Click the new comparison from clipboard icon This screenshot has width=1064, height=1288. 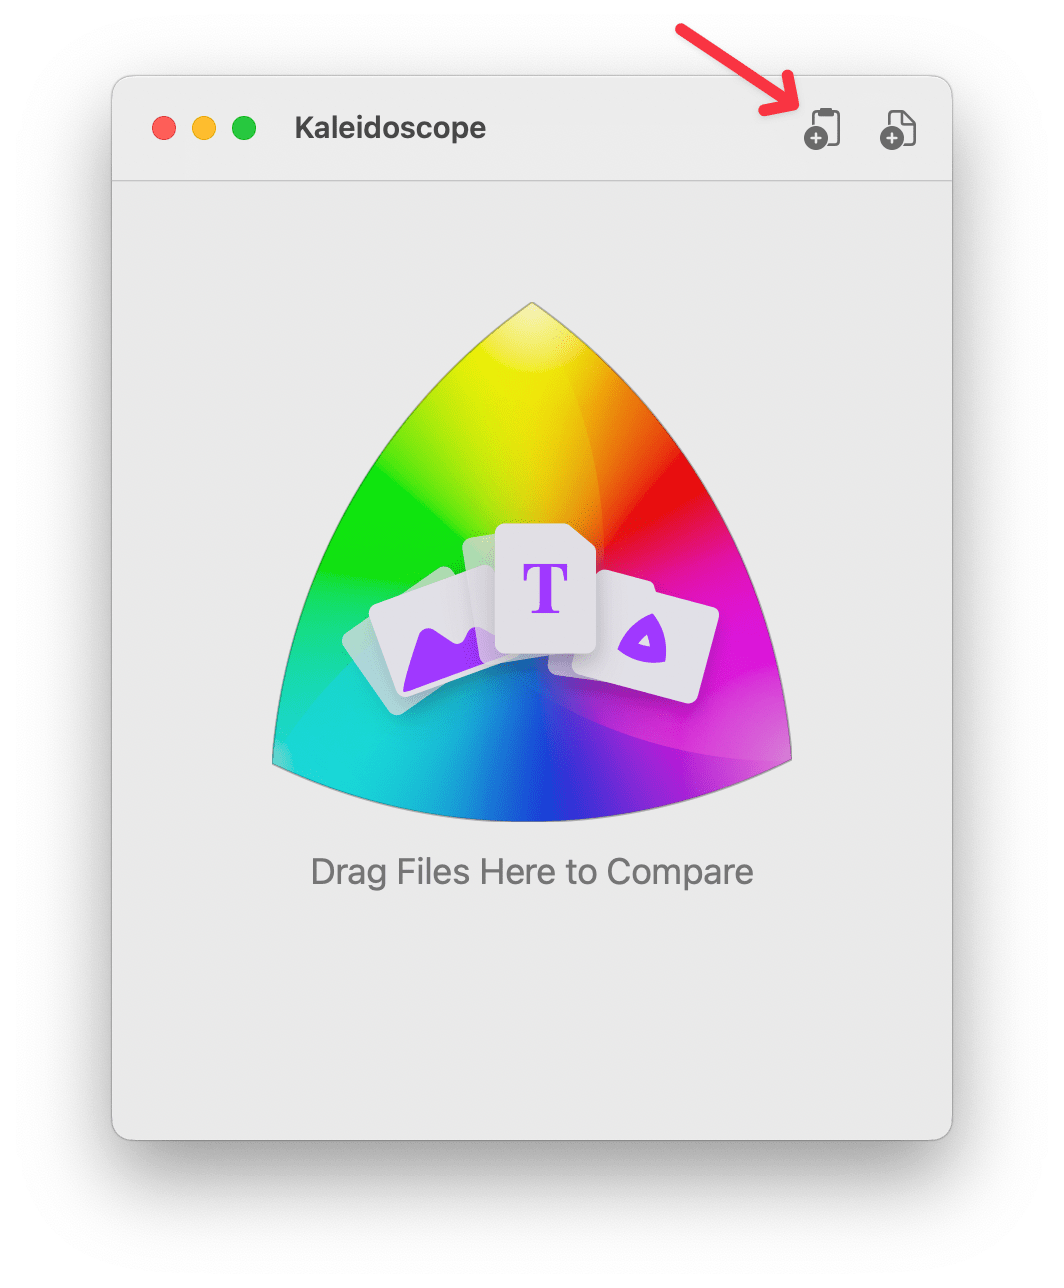pyautogui.click(x=822, y=129)
